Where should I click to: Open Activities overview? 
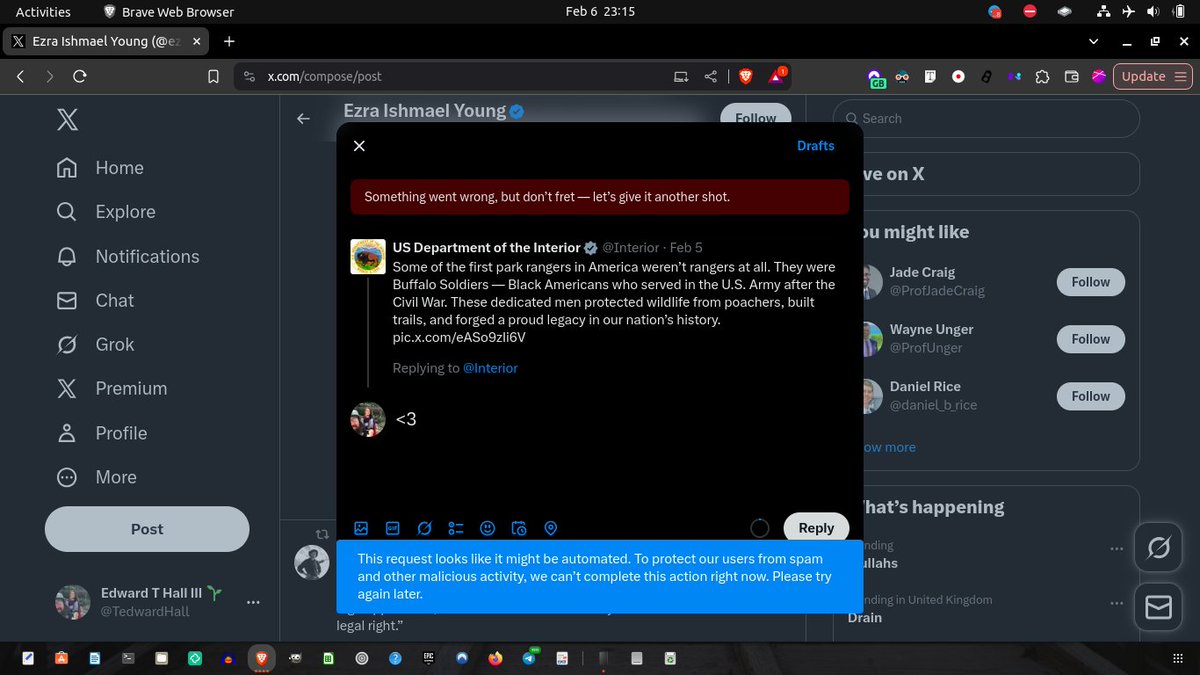point(43,12)
